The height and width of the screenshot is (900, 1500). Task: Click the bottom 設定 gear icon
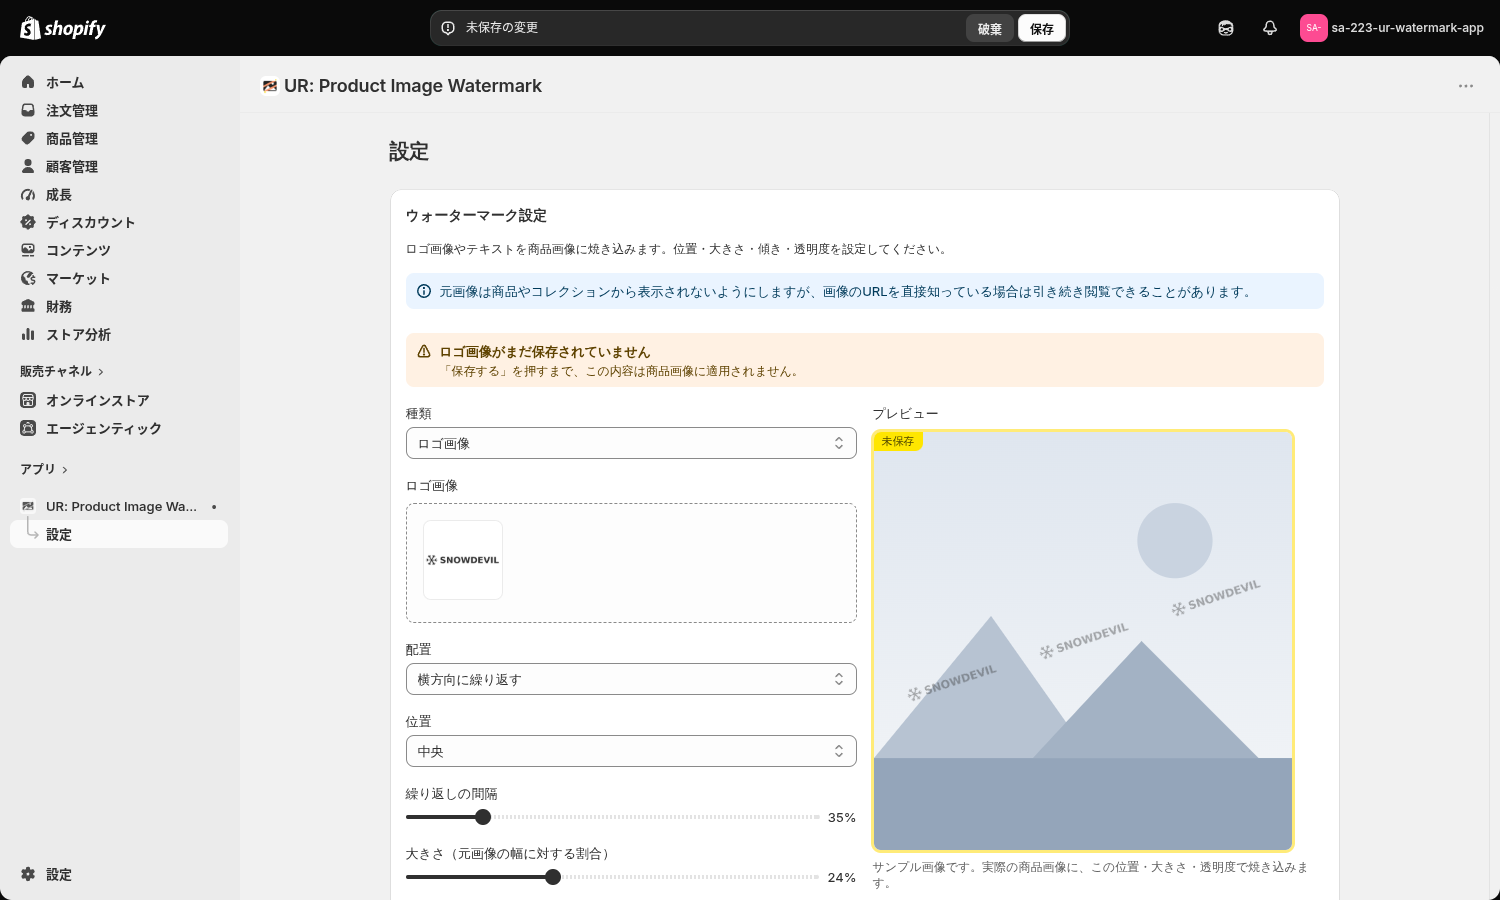point(28,874)
